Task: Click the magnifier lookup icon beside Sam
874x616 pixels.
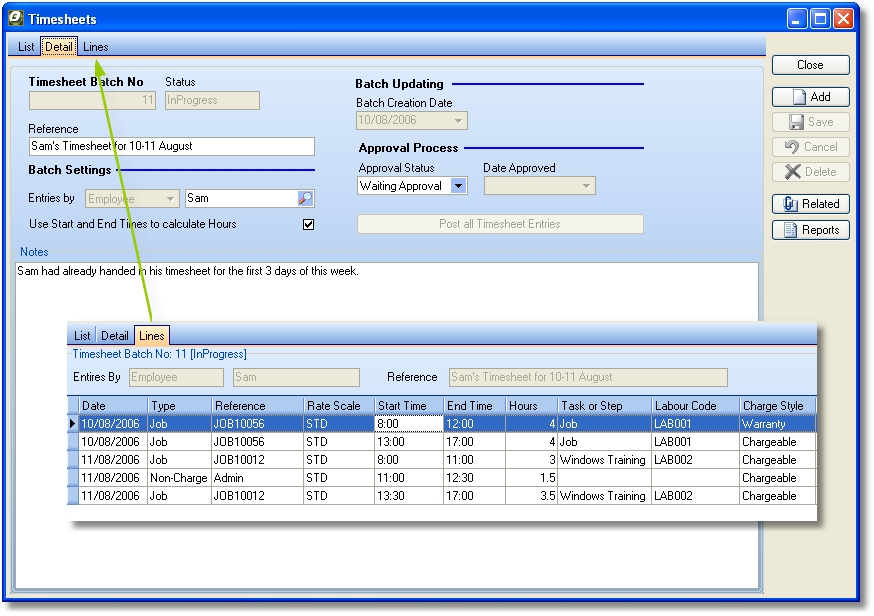Action: 305,199
